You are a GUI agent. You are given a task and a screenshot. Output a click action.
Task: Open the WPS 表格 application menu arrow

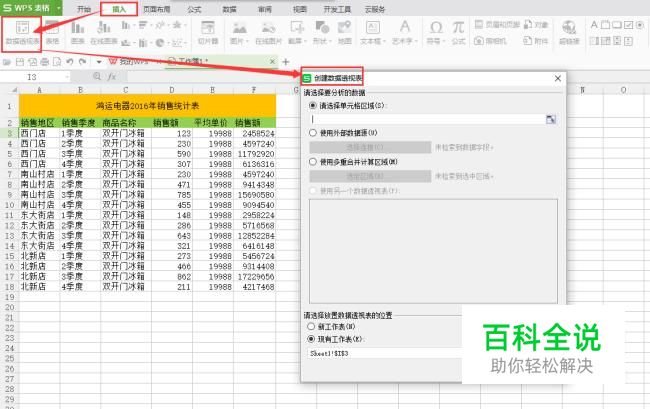(58, 8)
